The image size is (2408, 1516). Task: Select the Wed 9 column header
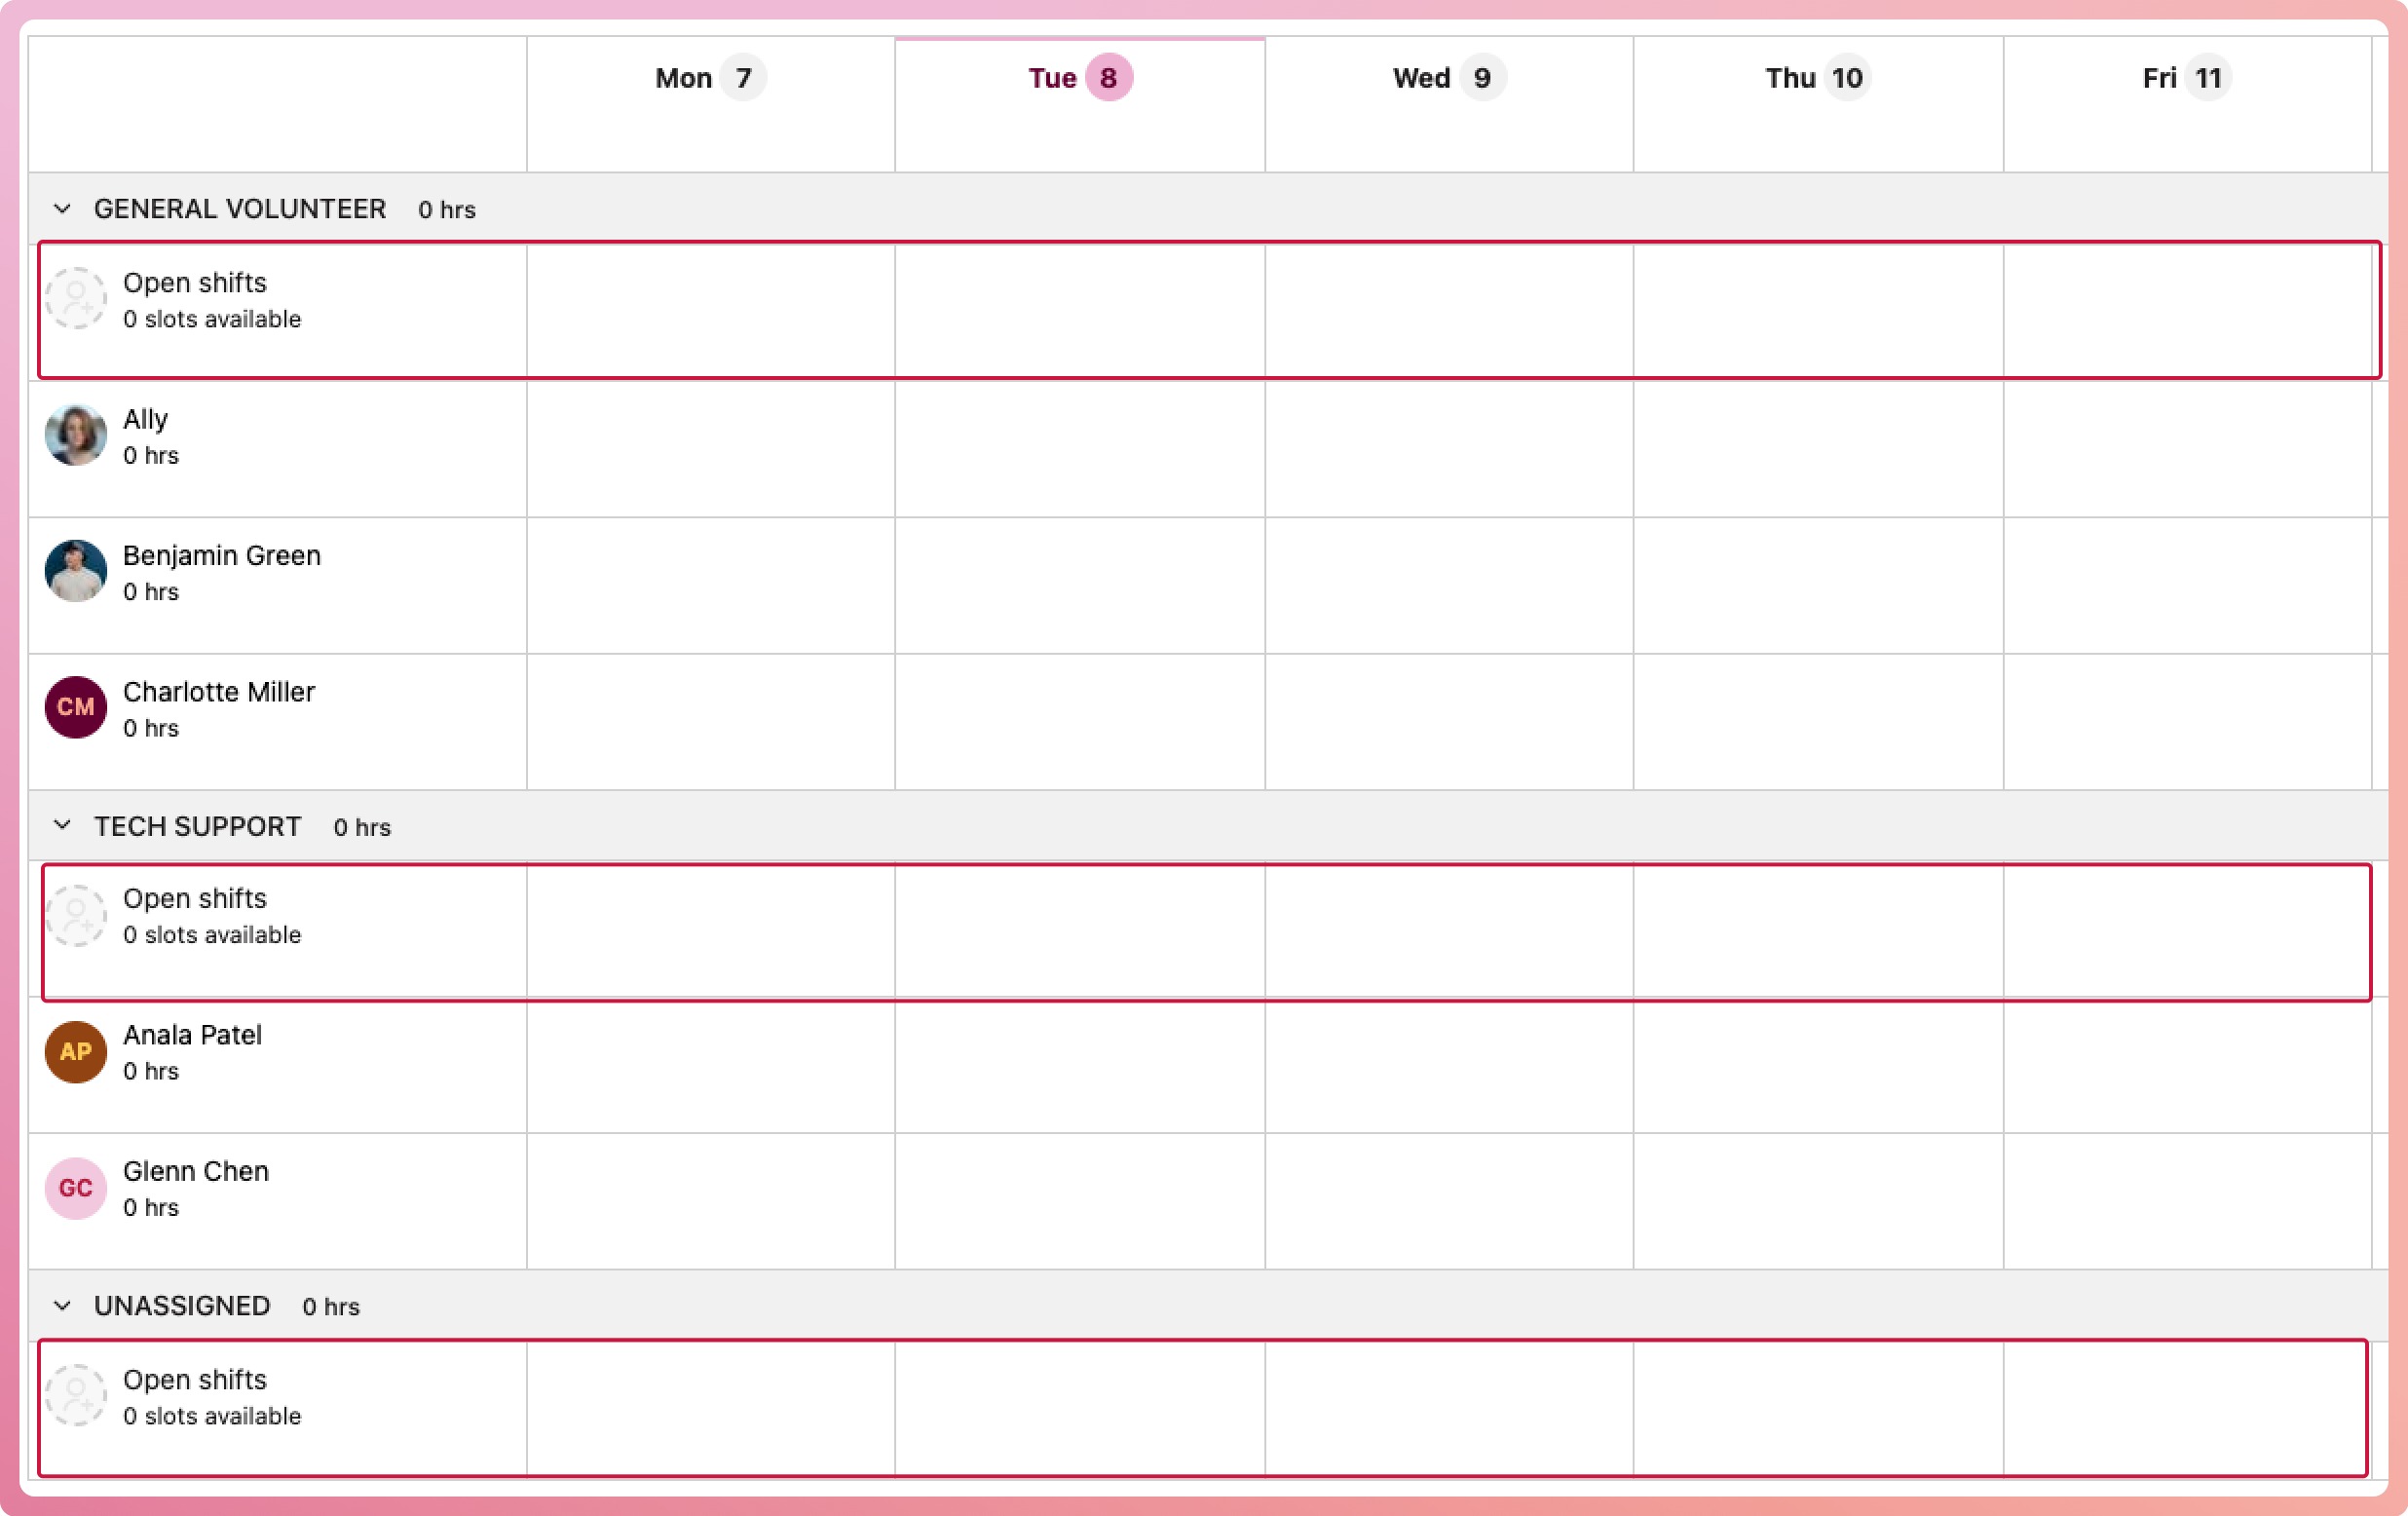(x=1448, y=78)
